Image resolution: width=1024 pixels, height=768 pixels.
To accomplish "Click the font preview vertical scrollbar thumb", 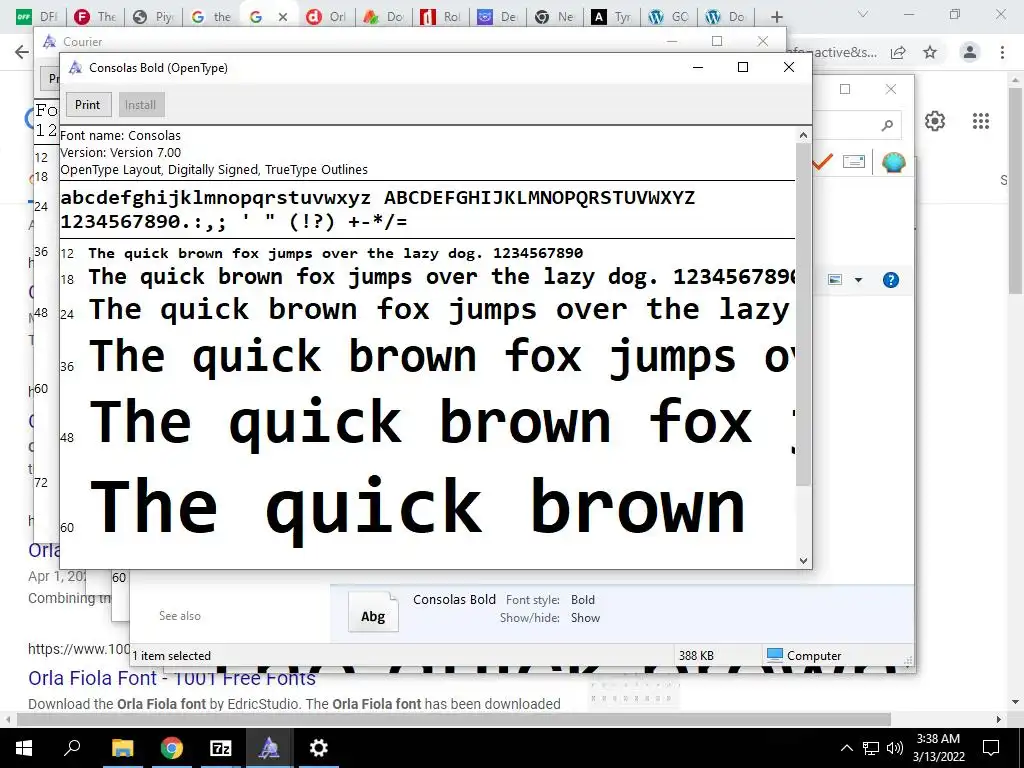I will 803,313.
